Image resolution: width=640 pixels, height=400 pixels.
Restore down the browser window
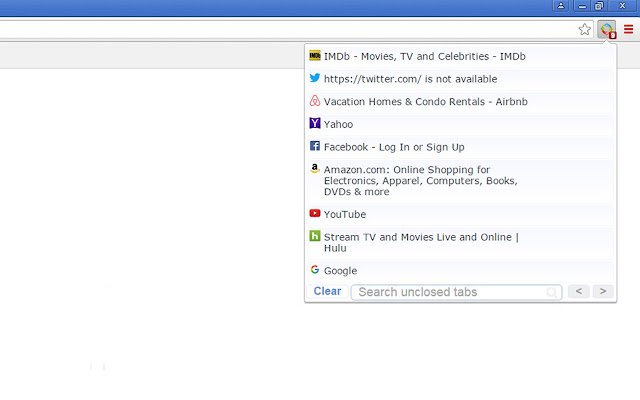(x=599, y=6)
